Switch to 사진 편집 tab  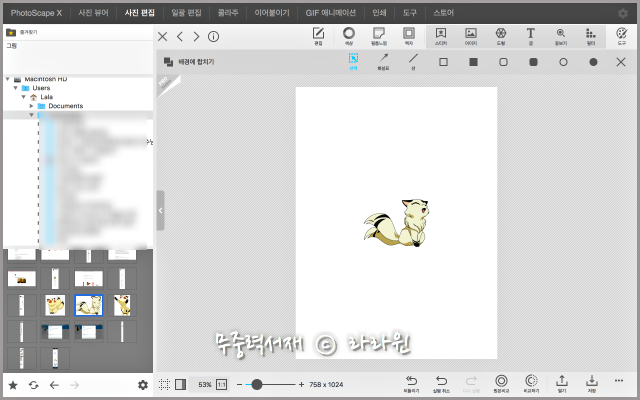[140, 13]
